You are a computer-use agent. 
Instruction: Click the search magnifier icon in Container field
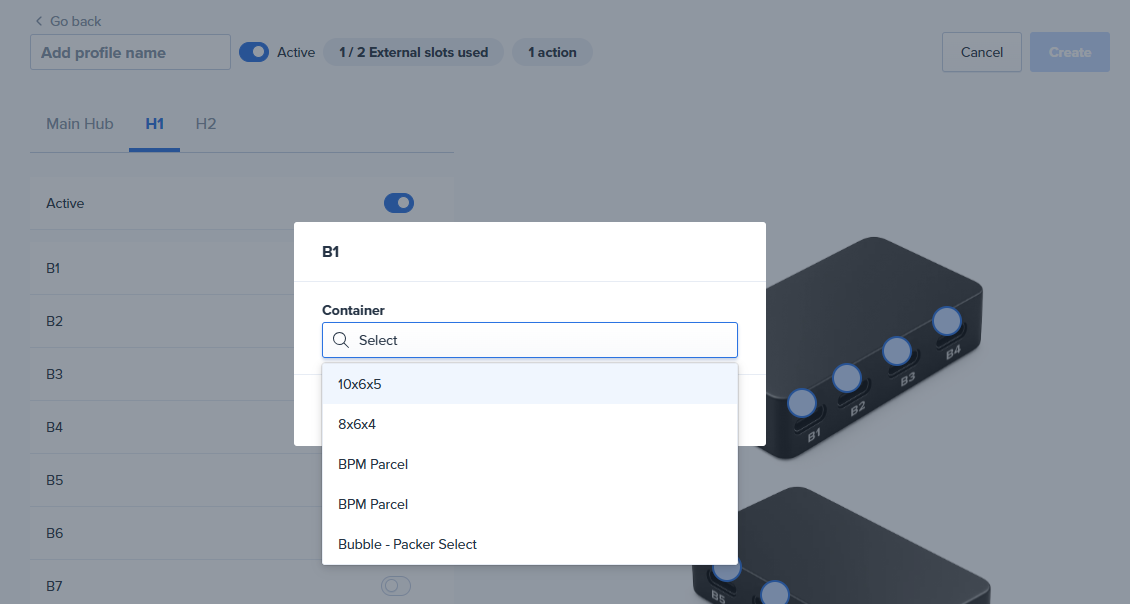(x=340, y=340)
